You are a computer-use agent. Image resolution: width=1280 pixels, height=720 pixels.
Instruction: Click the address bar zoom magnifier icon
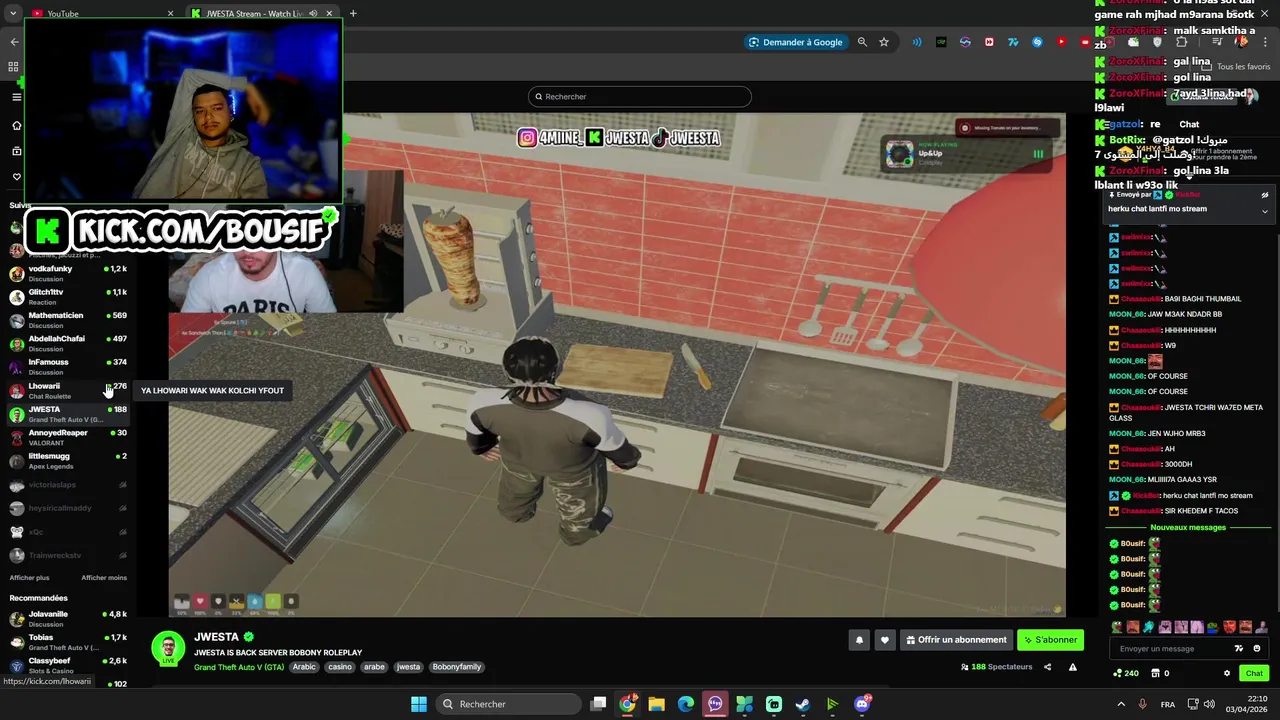coord(862,42)
